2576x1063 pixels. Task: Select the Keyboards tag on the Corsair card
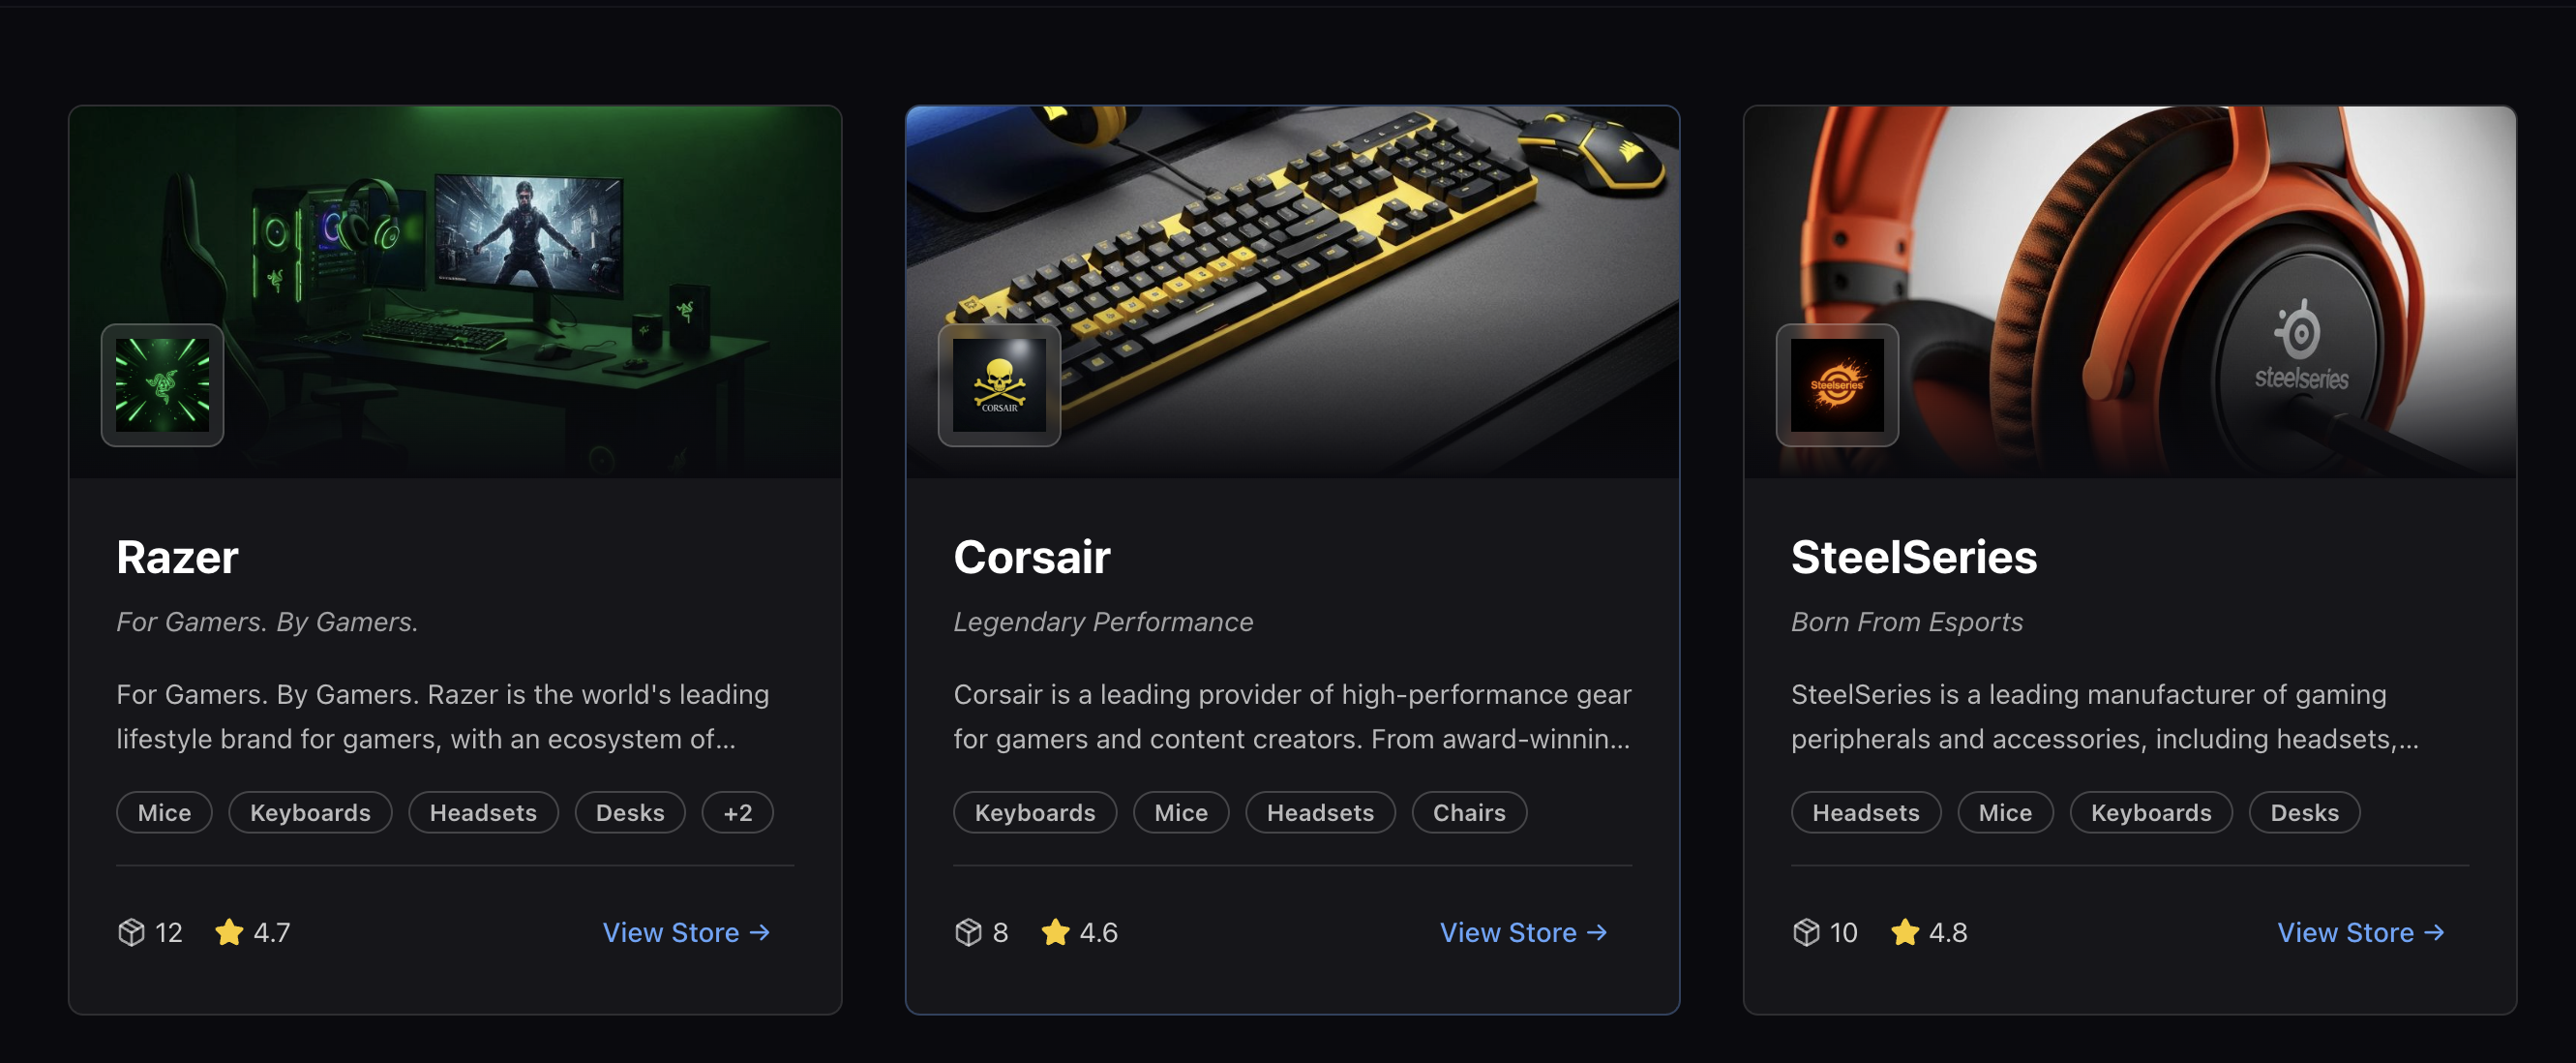pos(1034,812)
